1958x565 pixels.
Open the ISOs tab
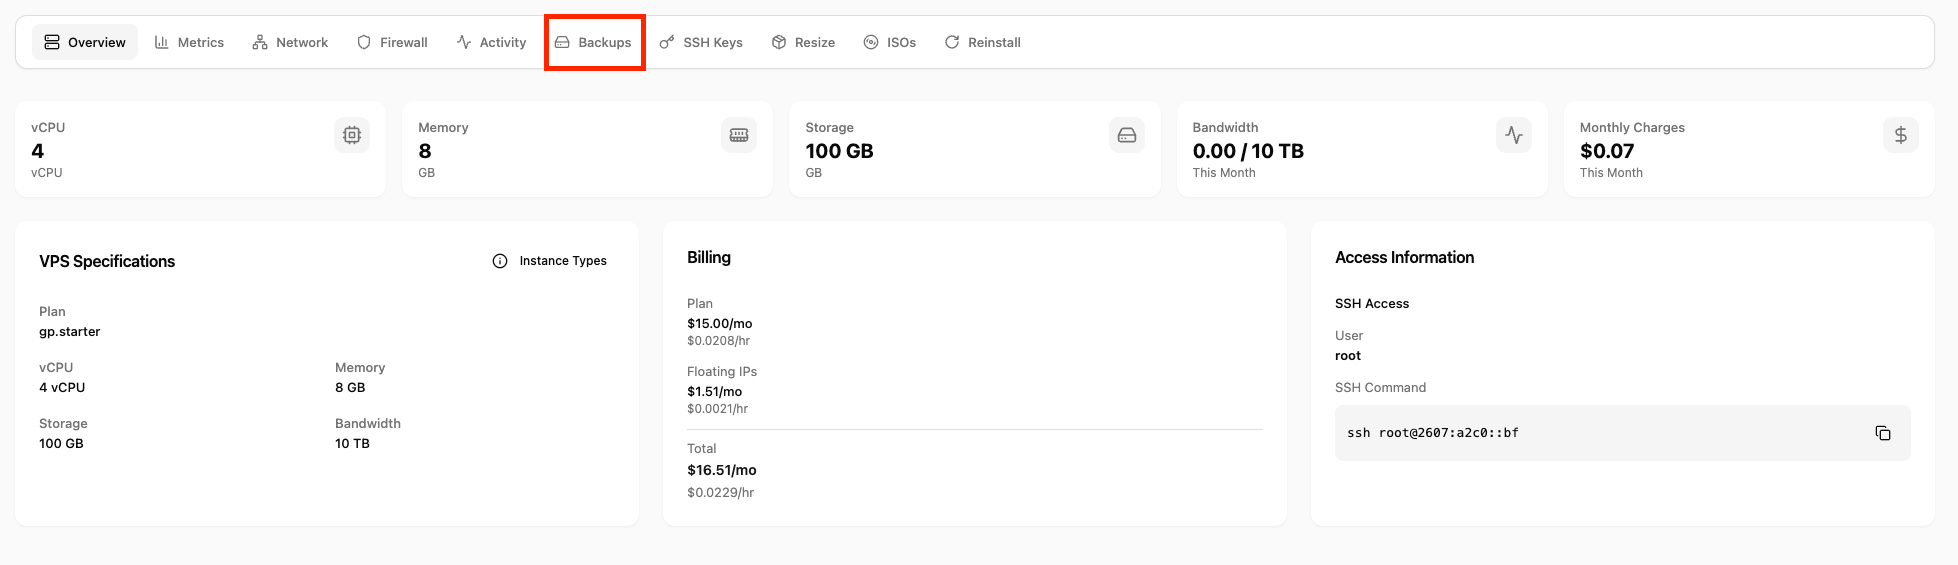[889, 42]
